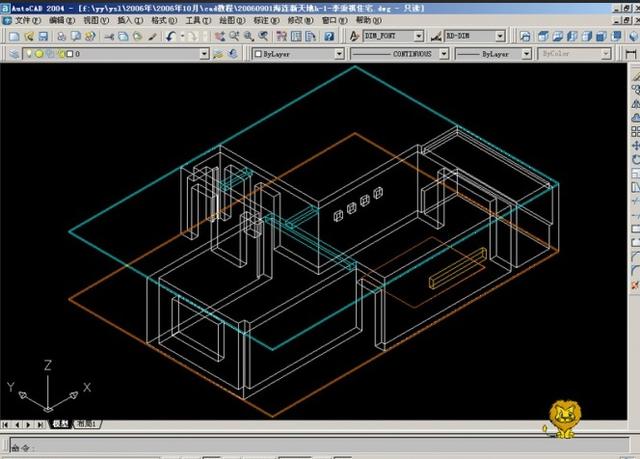Image resolution: width=640 pixels, height=459 pixels.
Task: Open the 格式(O) menu
Action: [164, 20]
